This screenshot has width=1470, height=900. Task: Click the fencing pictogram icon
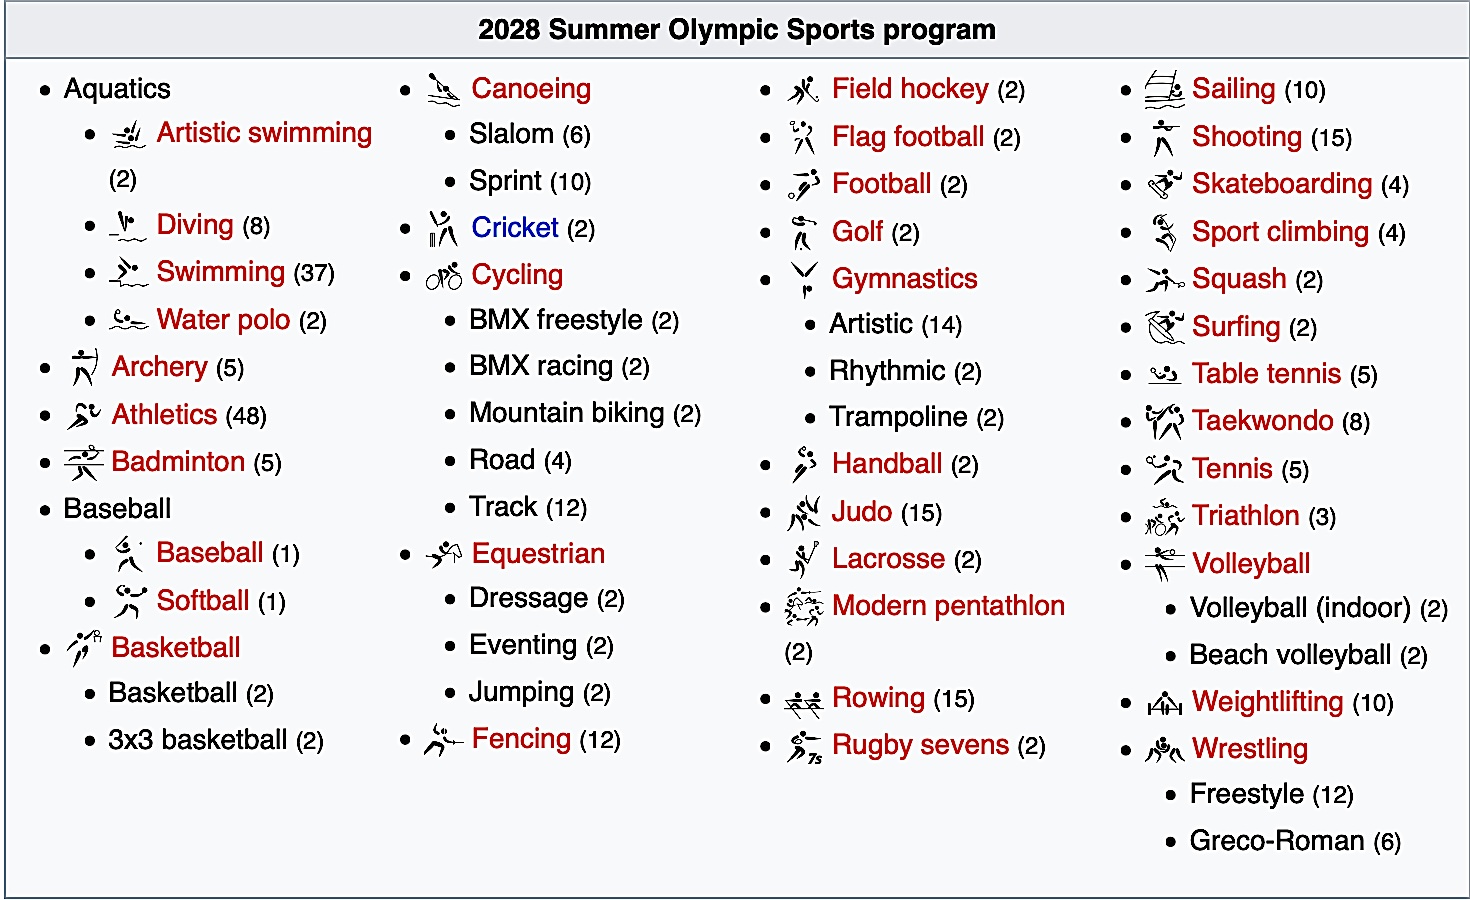(444, 740)
